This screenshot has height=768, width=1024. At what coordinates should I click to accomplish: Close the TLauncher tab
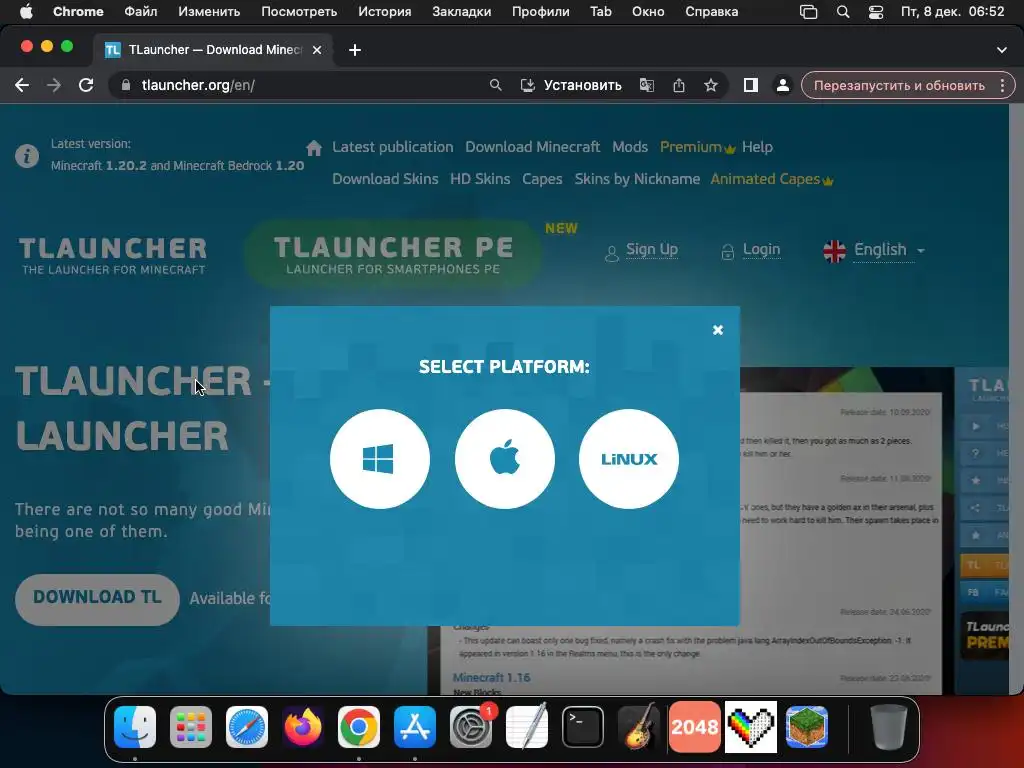click(317, 50)
